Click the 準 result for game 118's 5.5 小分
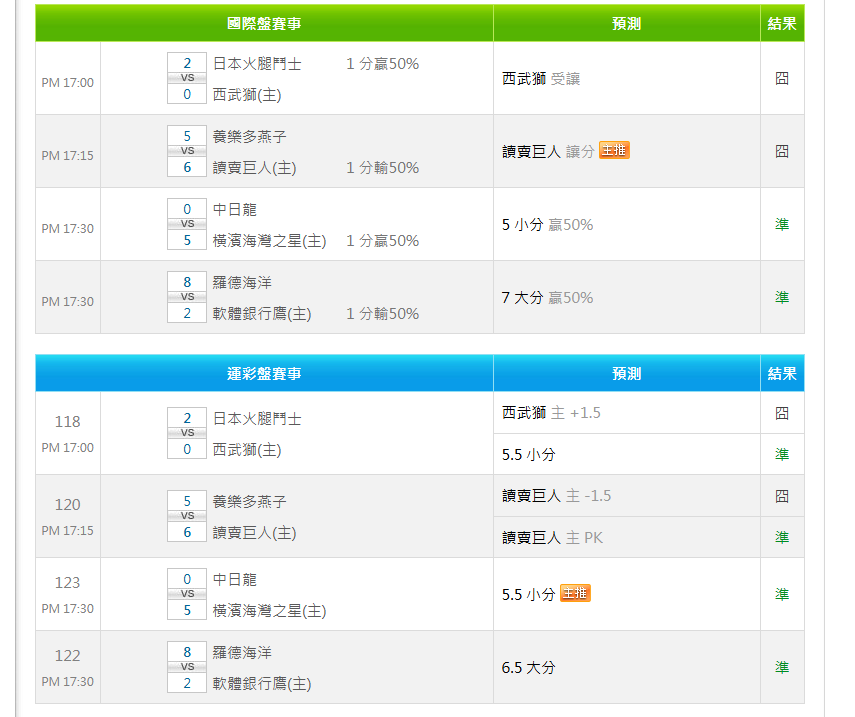 (782, 454)
